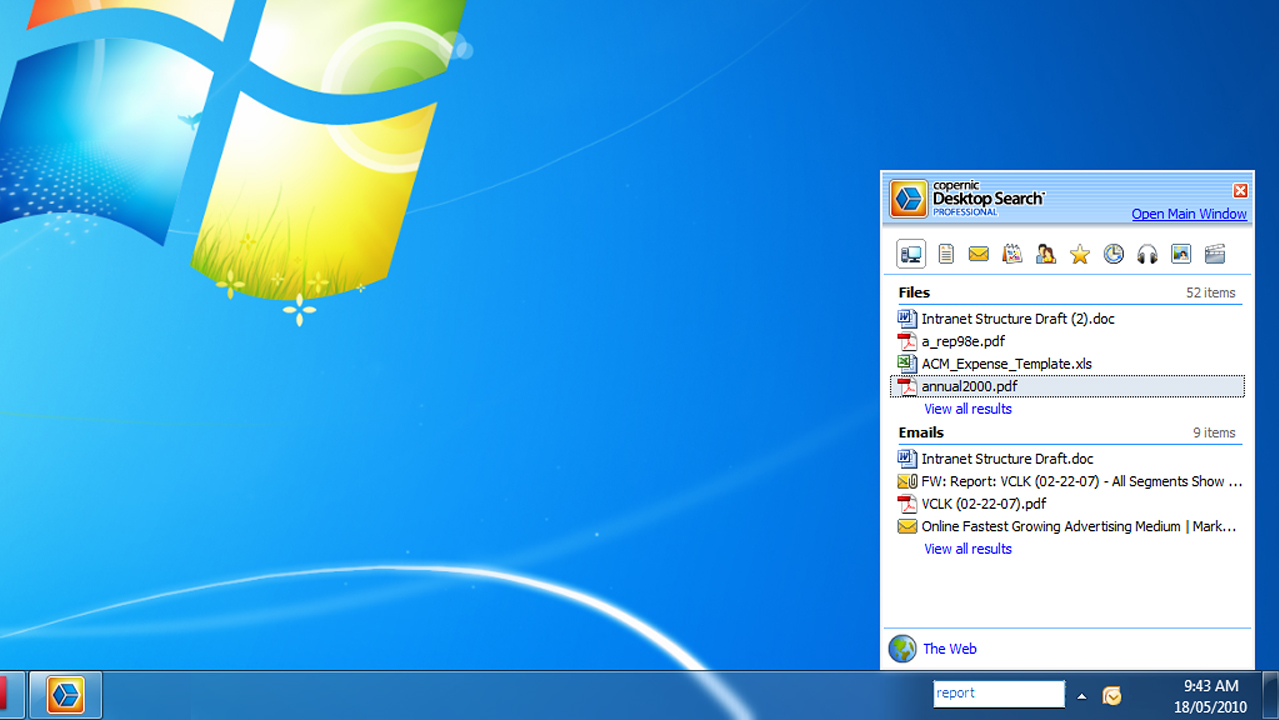Filter results by Emails envelope icon
This screenshot has width=1279, height=720.
979,254
